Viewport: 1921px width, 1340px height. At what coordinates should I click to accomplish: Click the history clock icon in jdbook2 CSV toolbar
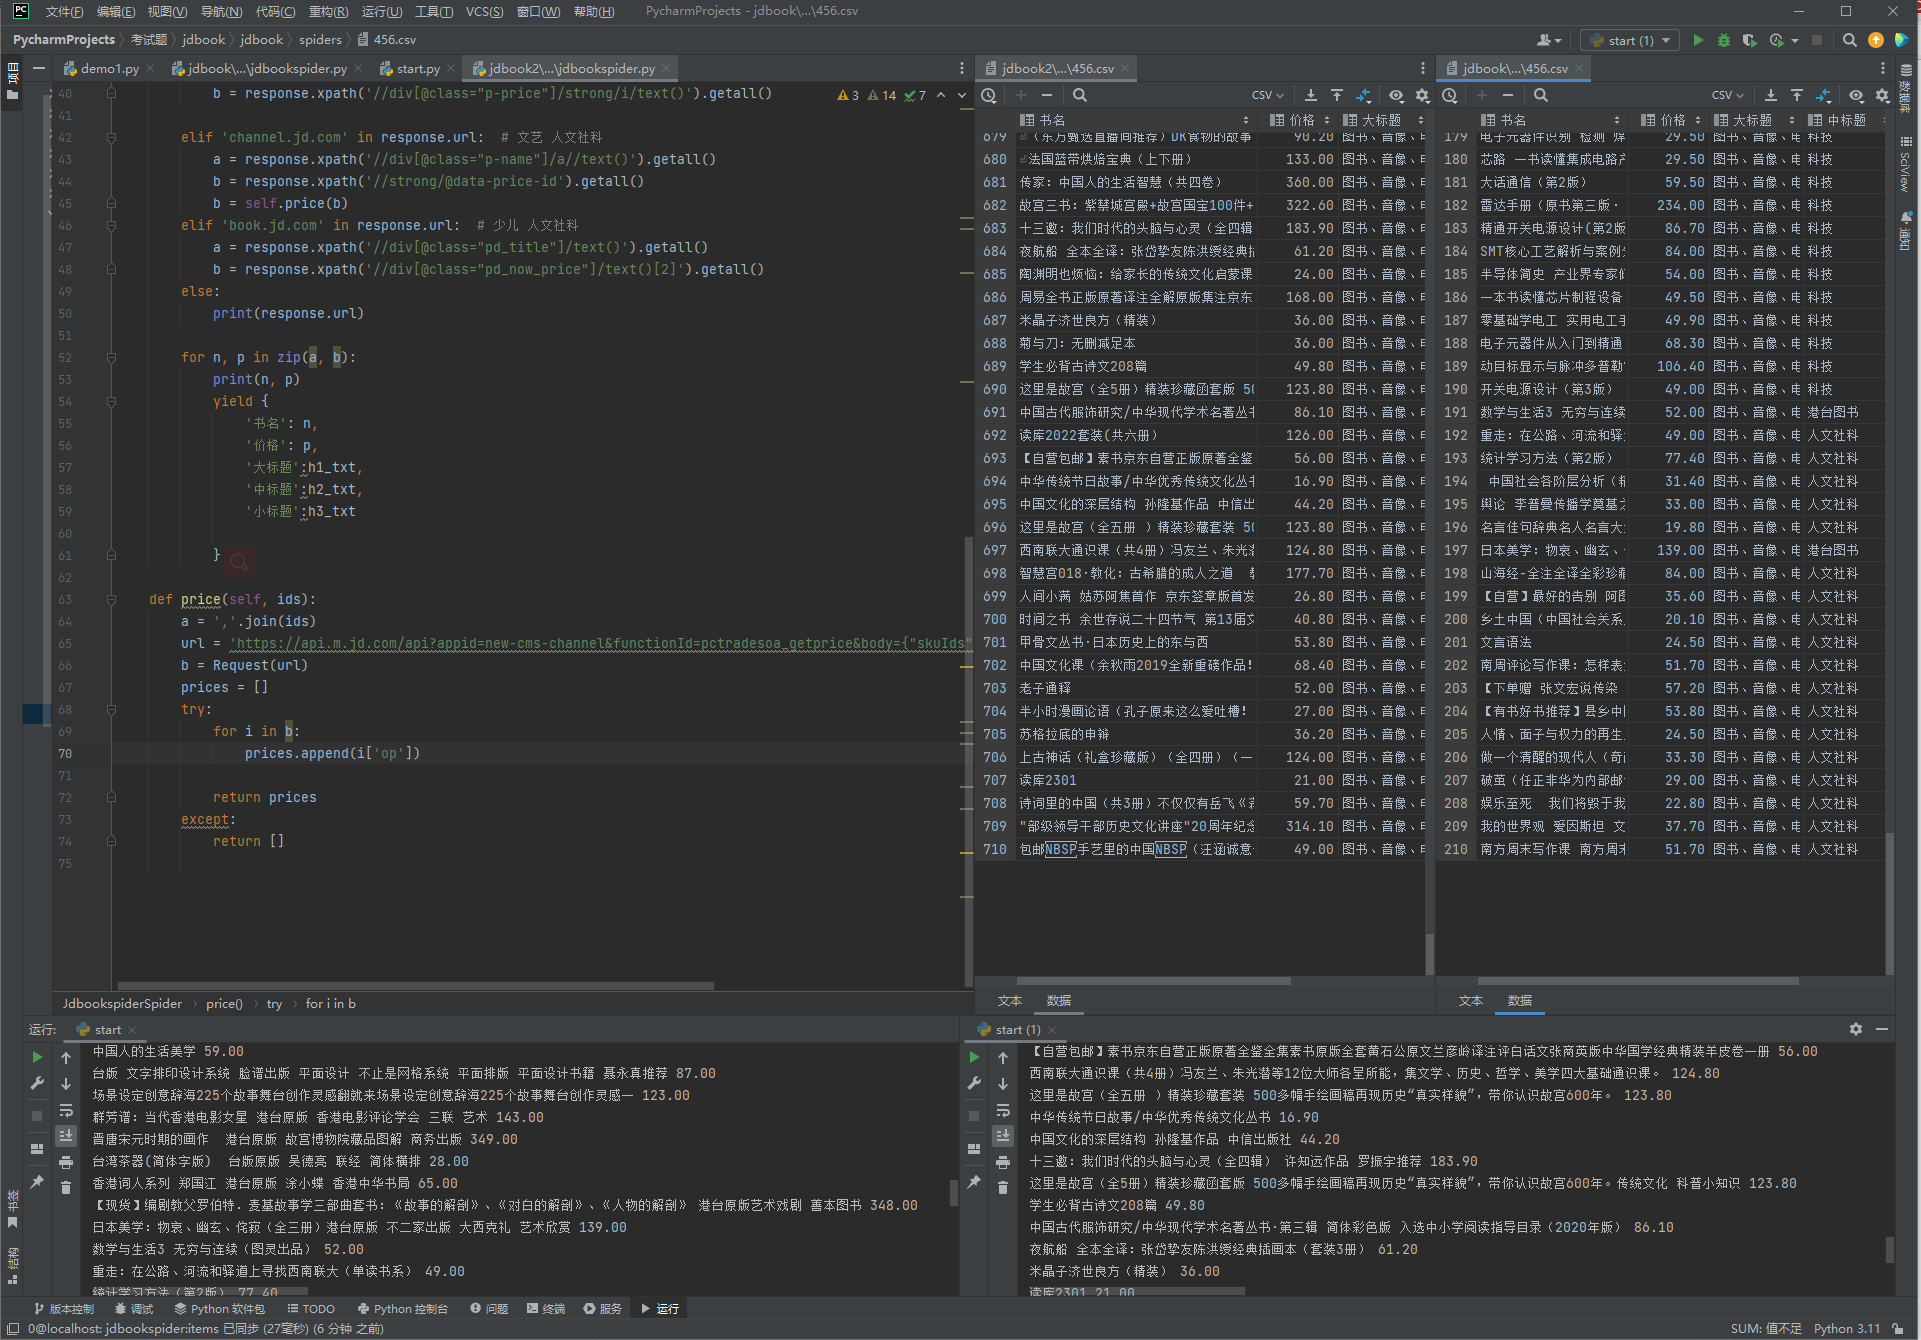coord(989,96)
